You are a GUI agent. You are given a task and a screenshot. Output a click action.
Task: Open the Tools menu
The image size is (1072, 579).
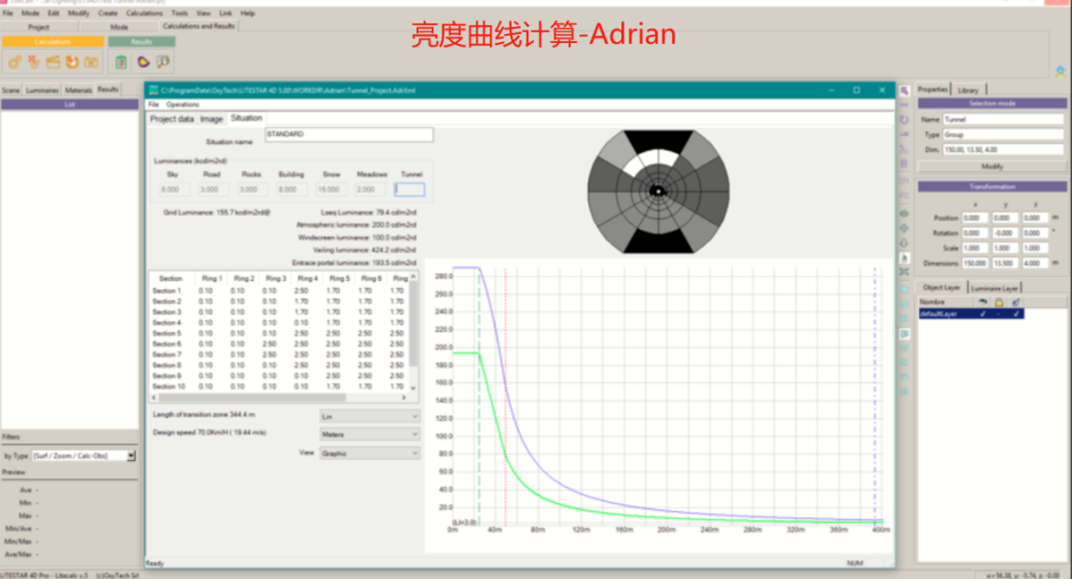click(179, 13)
